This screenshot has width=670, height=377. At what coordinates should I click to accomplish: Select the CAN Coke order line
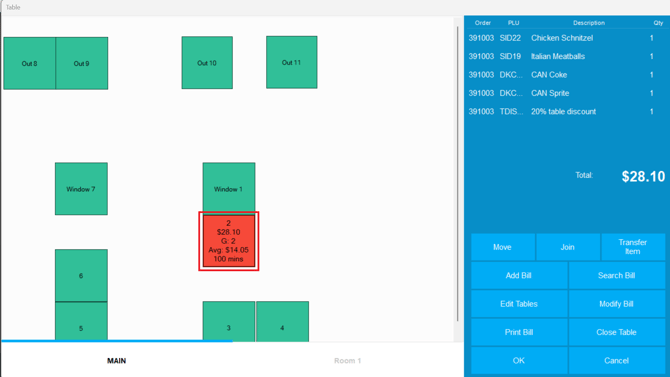pyautogui.click(x=566, y=75)
